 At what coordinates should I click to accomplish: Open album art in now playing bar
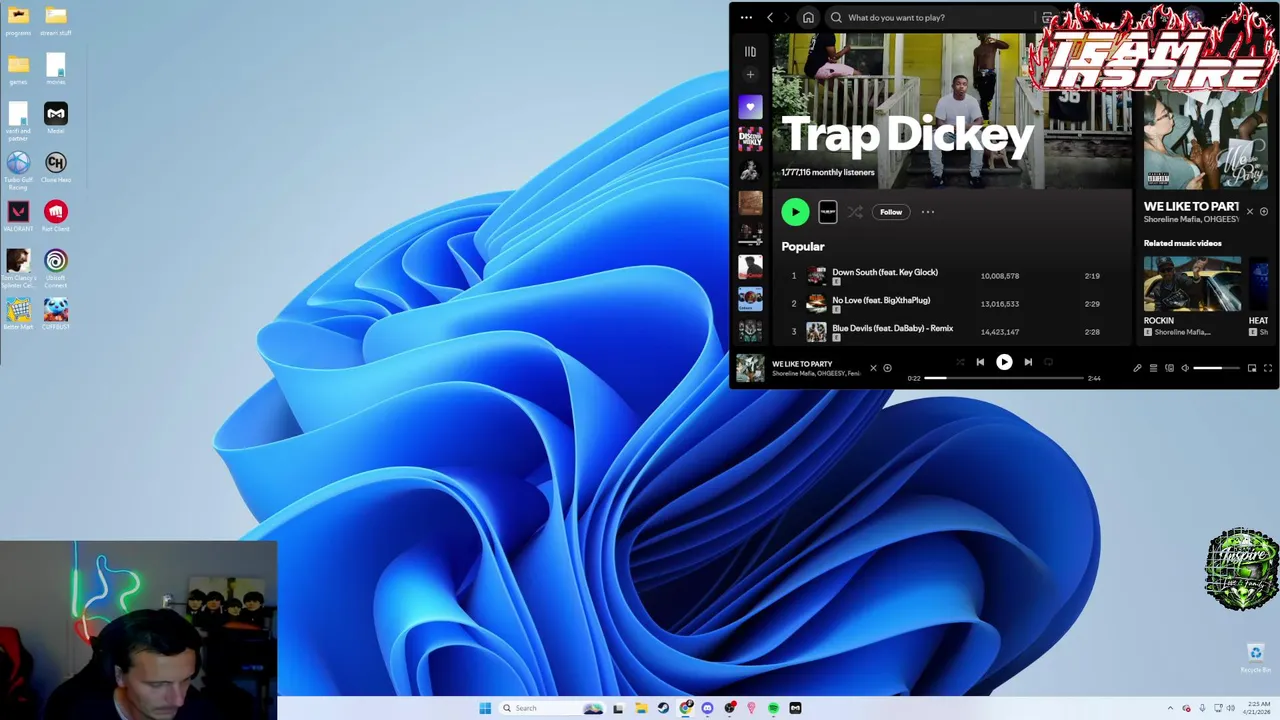point(750,368)
